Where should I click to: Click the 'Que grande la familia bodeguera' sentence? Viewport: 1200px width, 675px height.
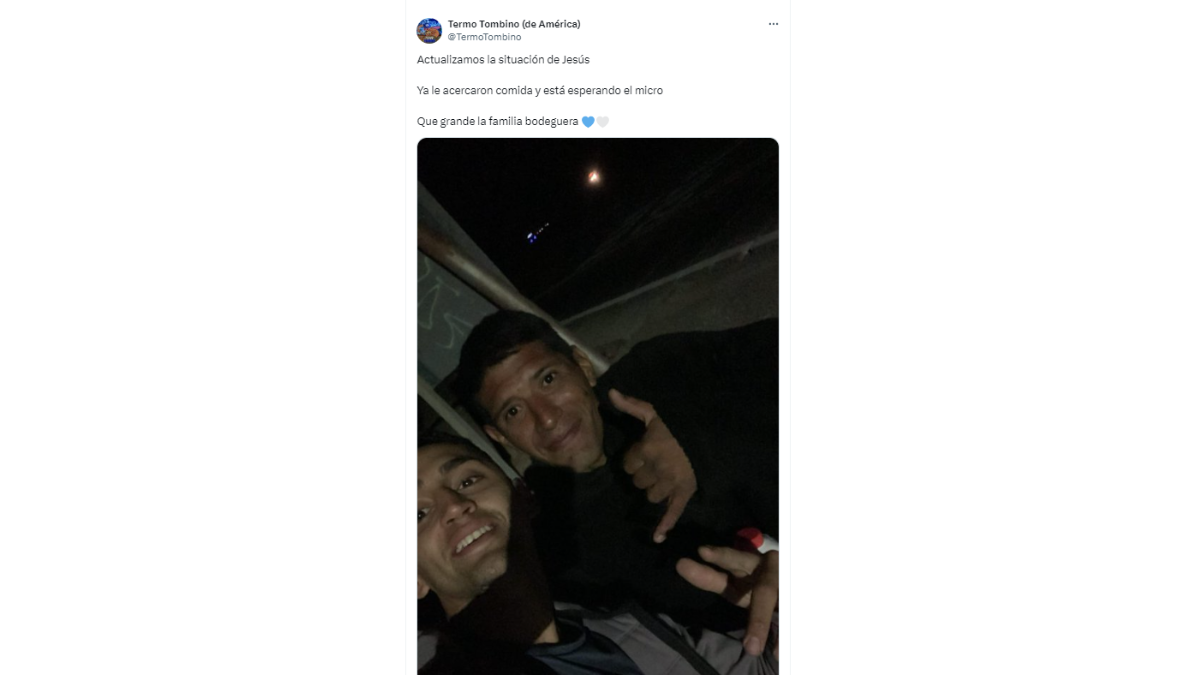coord(497,121)
